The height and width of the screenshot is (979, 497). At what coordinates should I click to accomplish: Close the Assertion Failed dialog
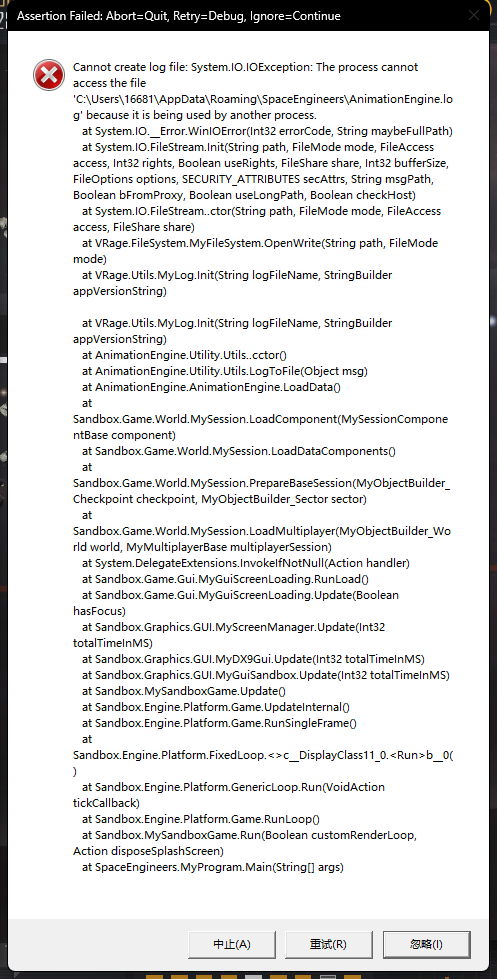(x=474, y=16)
